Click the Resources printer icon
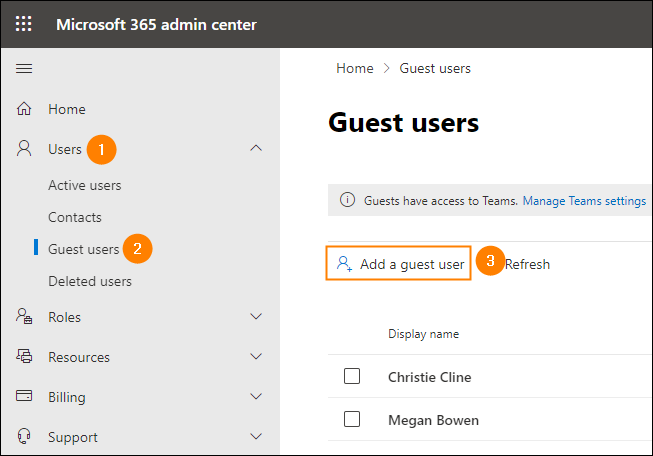The width and height of the screenshot is (653, 456). [x=24, y=356]
